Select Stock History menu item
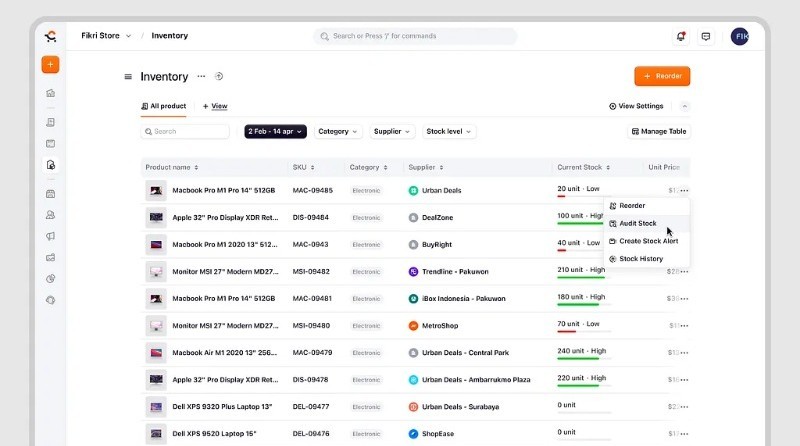 click(x=646, y=259)
